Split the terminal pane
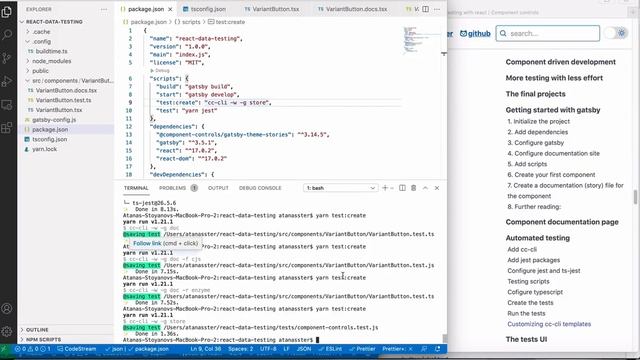Viewport: 640px width, 360px height. 402,188
